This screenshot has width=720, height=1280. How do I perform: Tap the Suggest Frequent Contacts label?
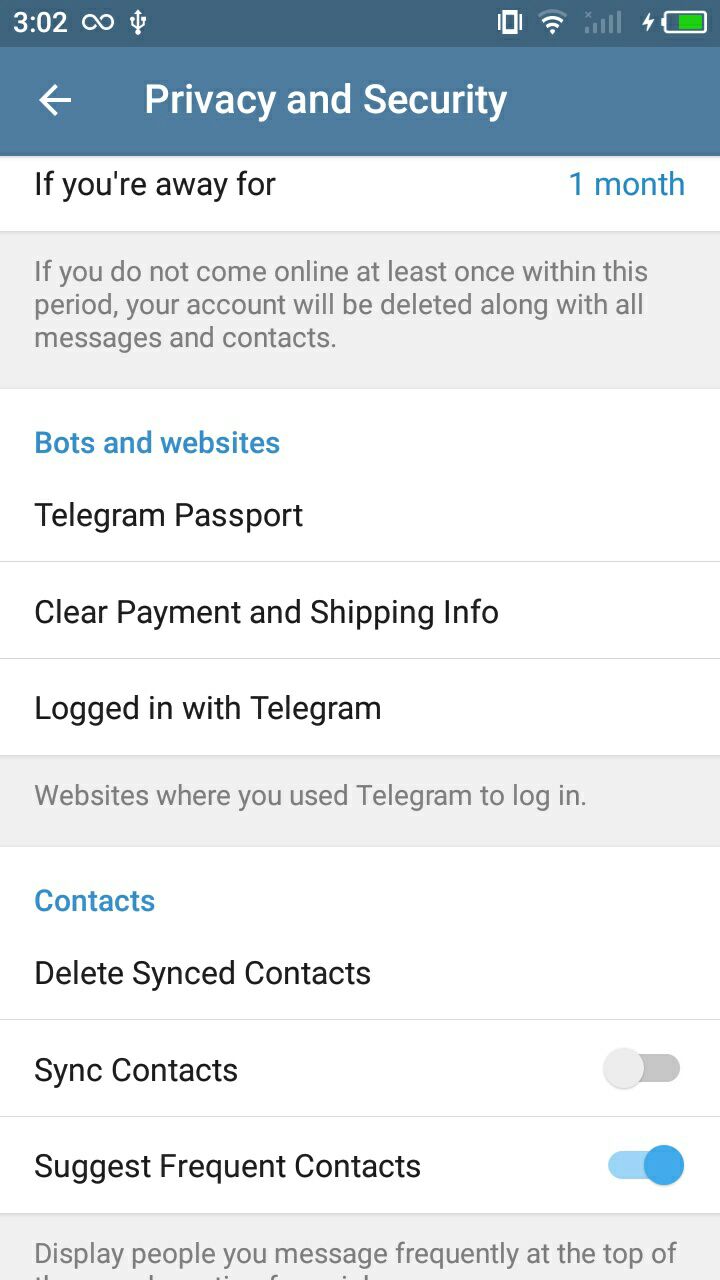(227, 1166)
